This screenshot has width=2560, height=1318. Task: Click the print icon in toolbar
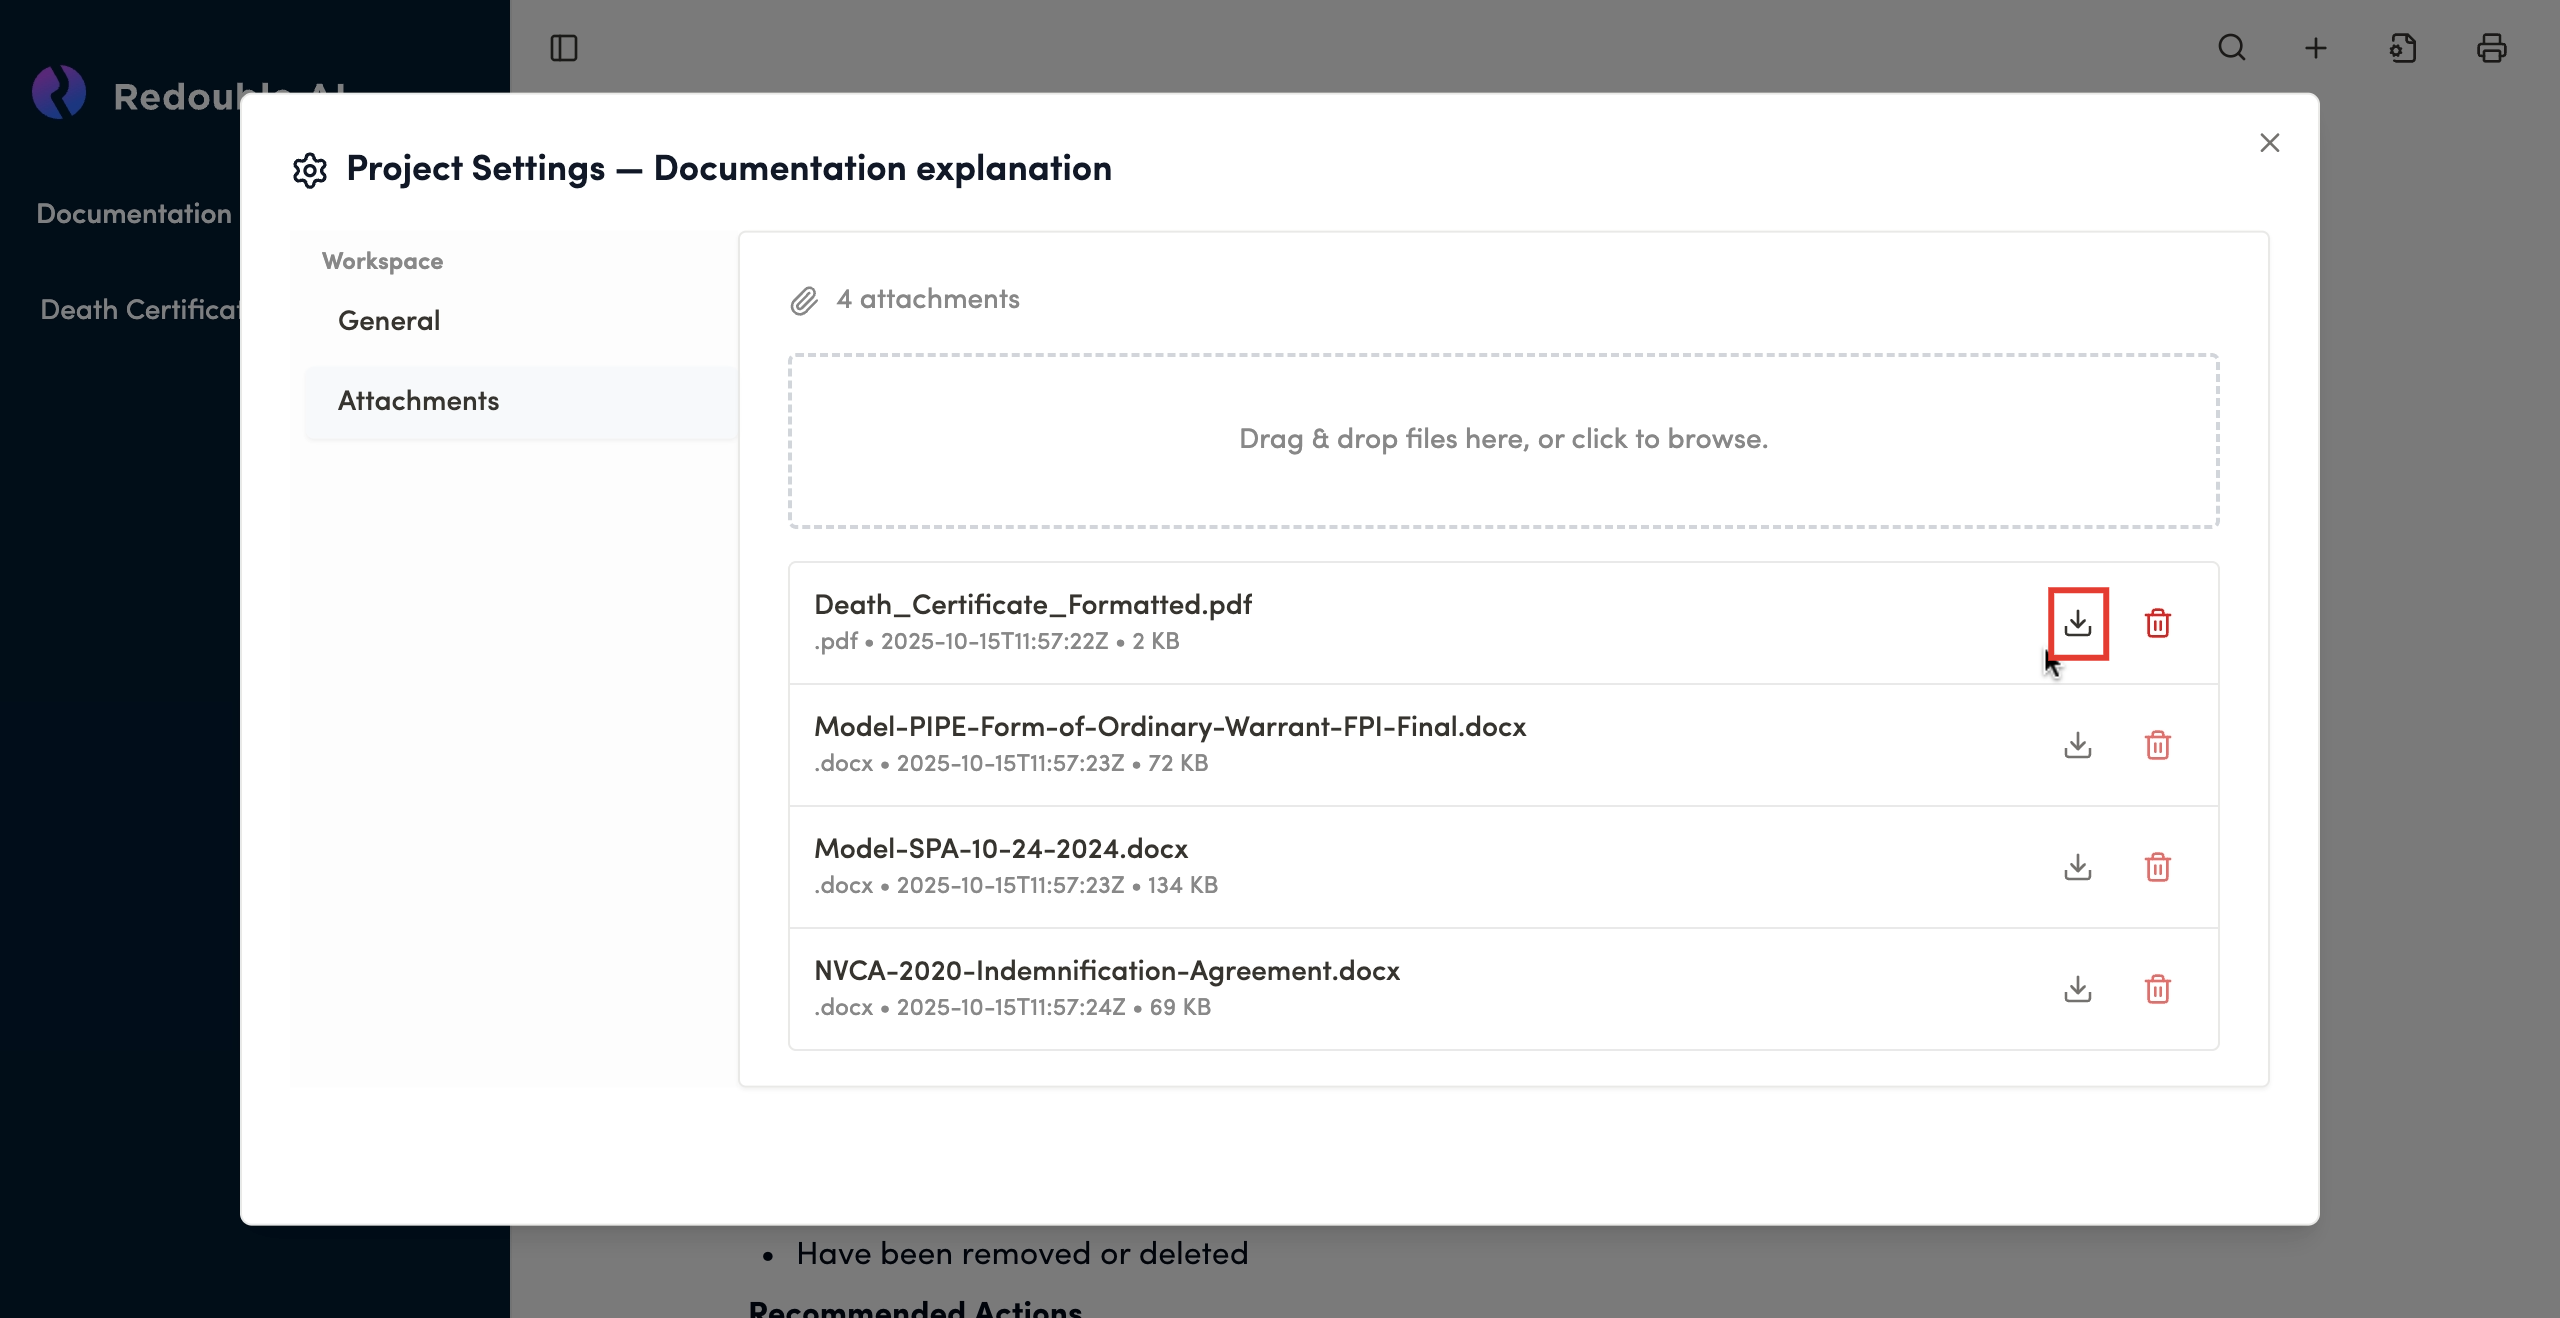(2491, 48)
